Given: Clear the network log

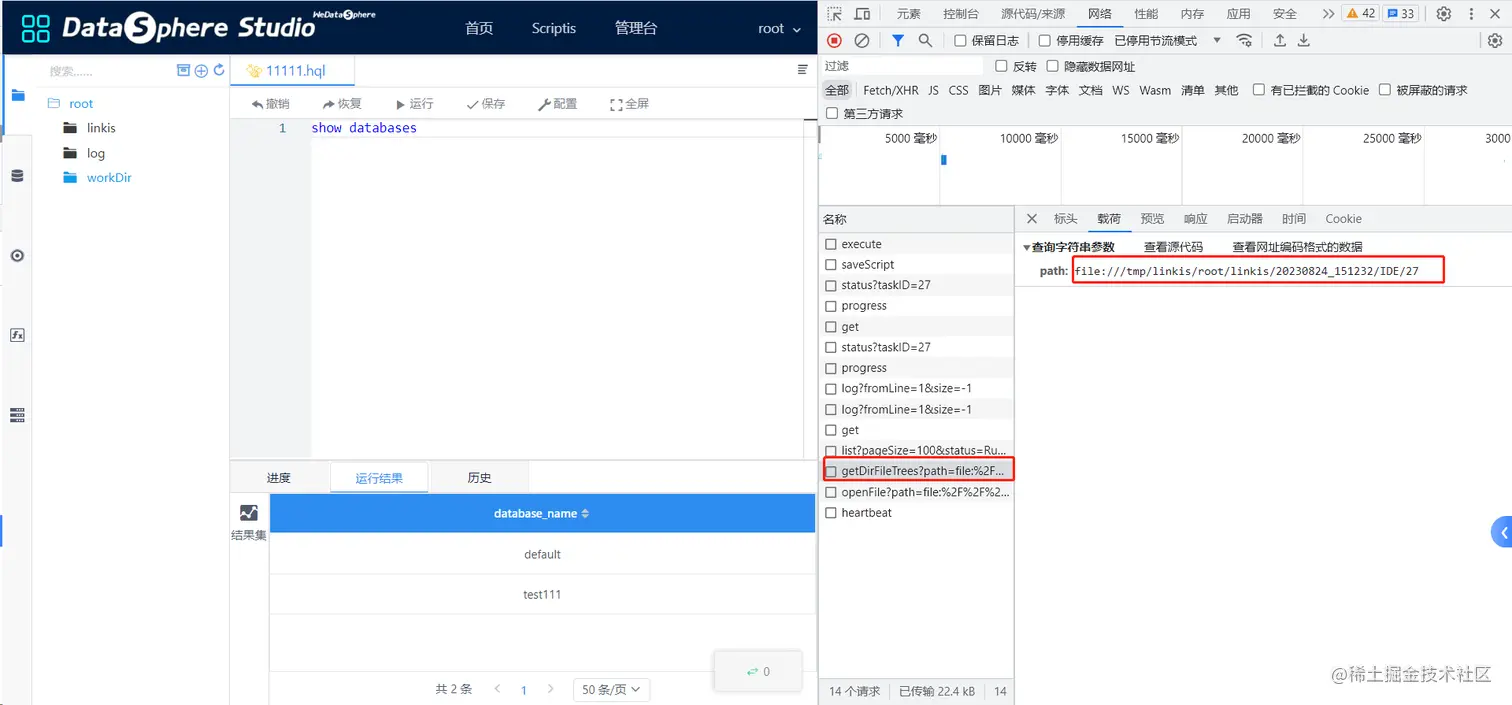Looking at the screenshot, I should point(862,40).
